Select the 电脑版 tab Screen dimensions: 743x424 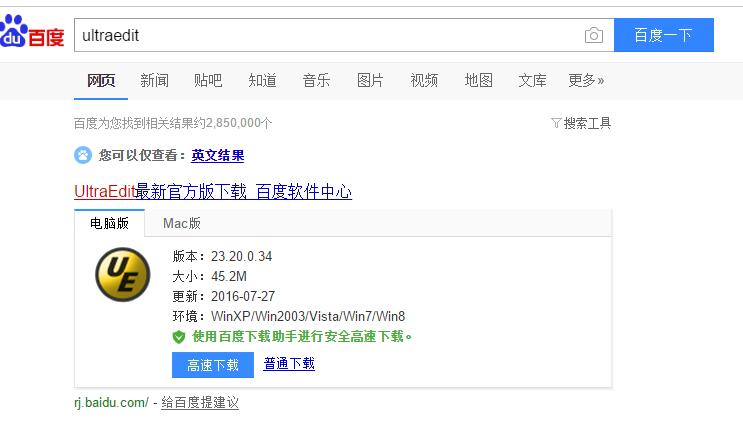click(109, 223)
